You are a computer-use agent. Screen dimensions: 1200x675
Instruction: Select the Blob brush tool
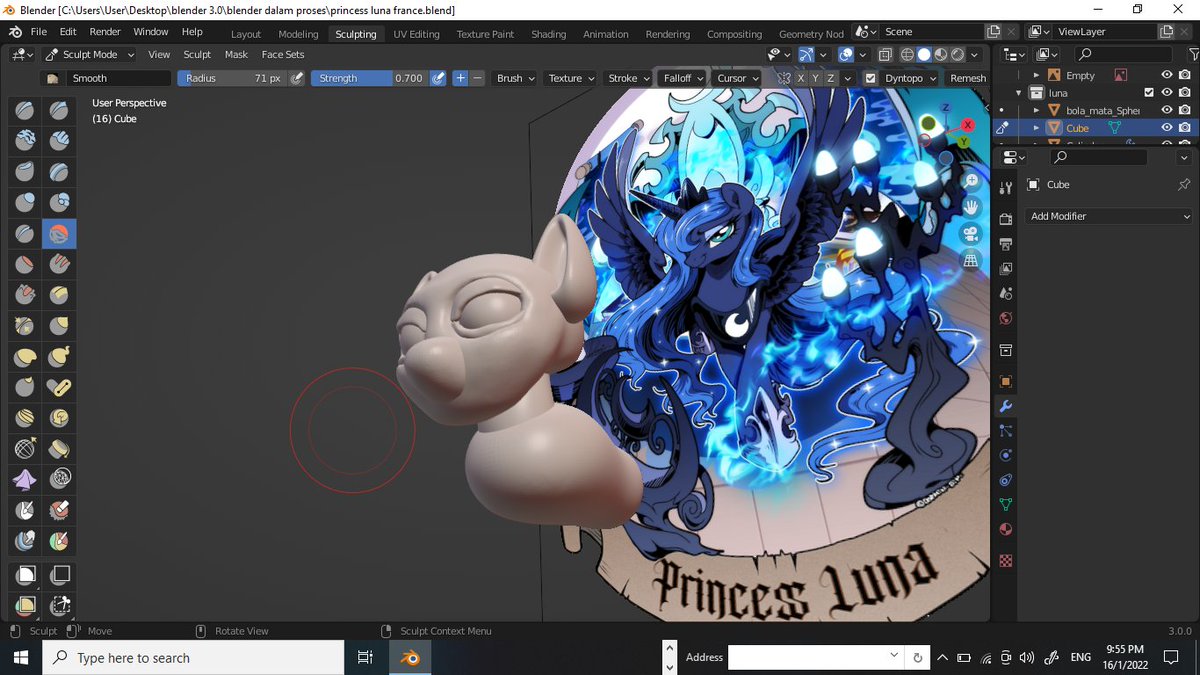[60, 203]
